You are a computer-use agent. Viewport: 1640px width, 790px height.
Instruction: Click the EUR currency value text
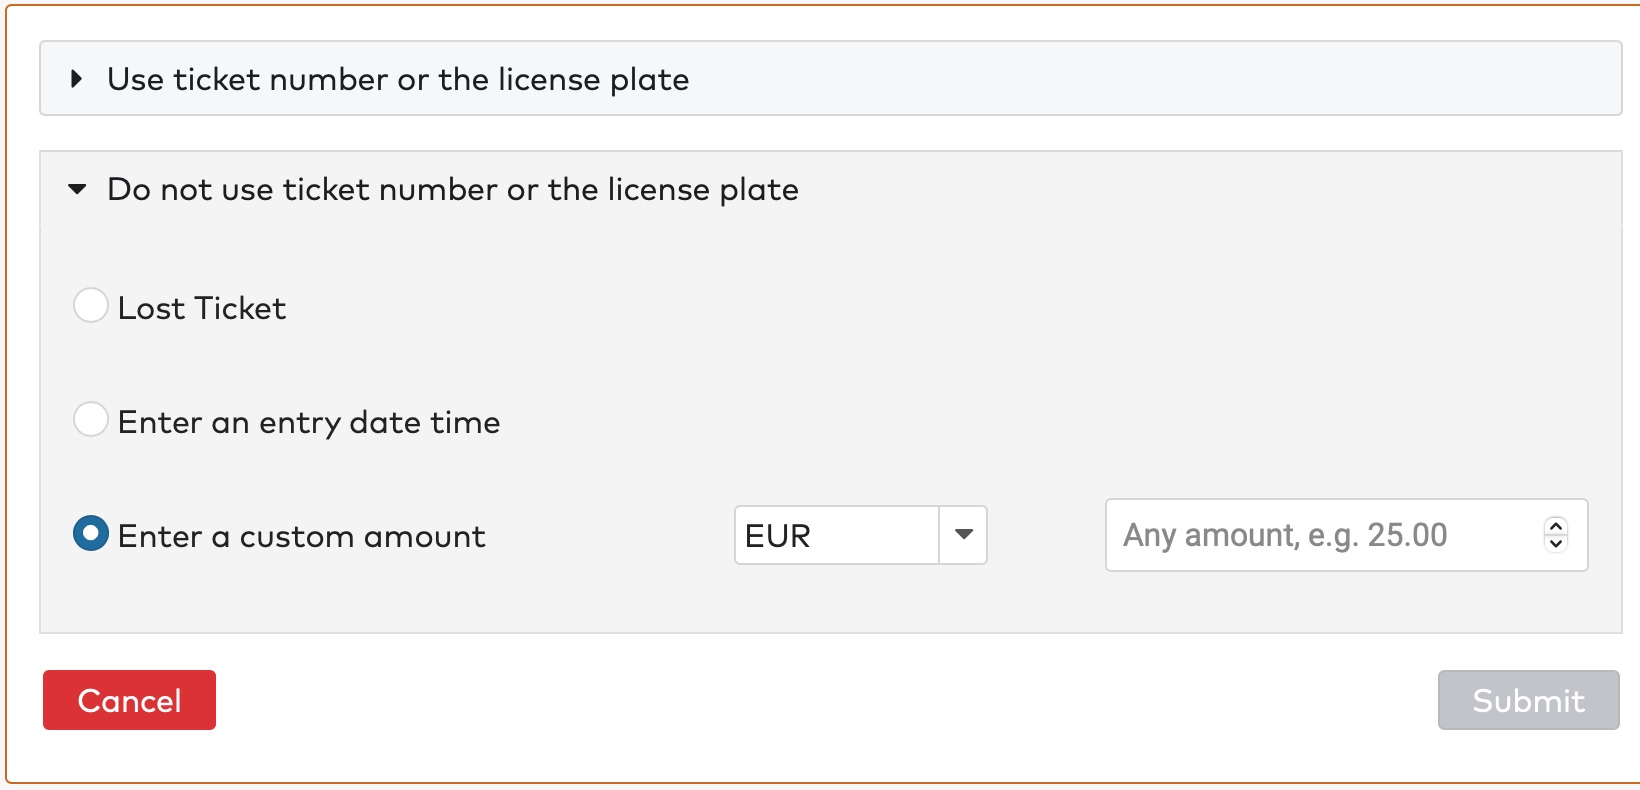(778, 535)
